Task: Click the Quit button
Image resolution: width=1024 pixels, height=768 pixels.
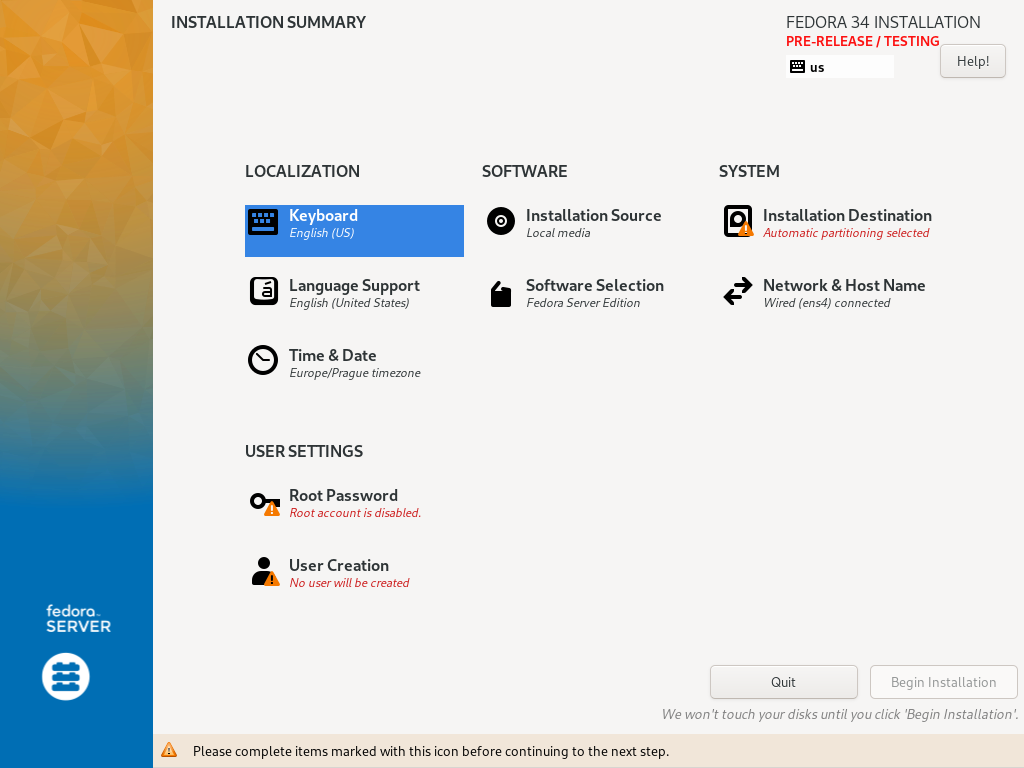Action: pos(784,682)
